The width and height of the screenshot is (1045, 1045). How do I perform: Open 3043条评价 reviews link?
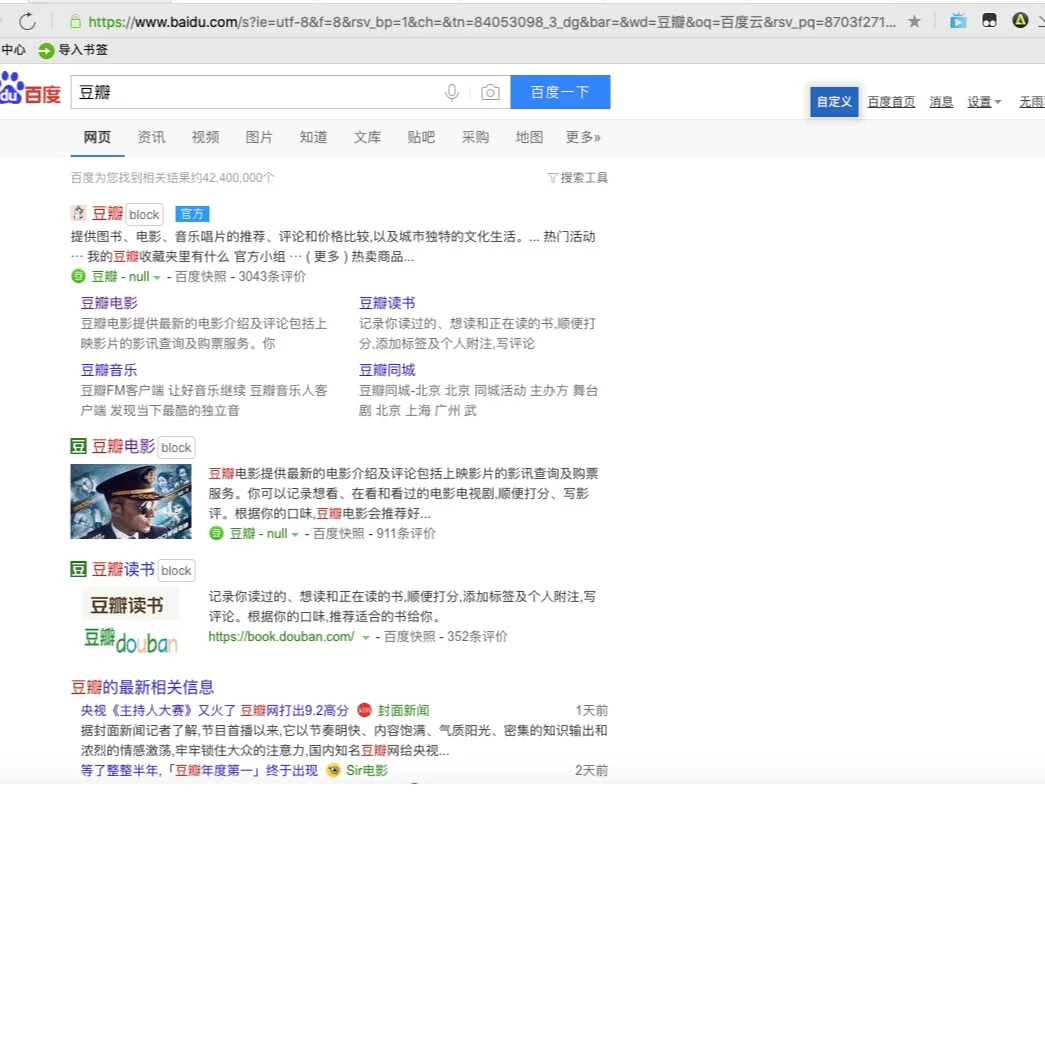[x=272, y=277]
